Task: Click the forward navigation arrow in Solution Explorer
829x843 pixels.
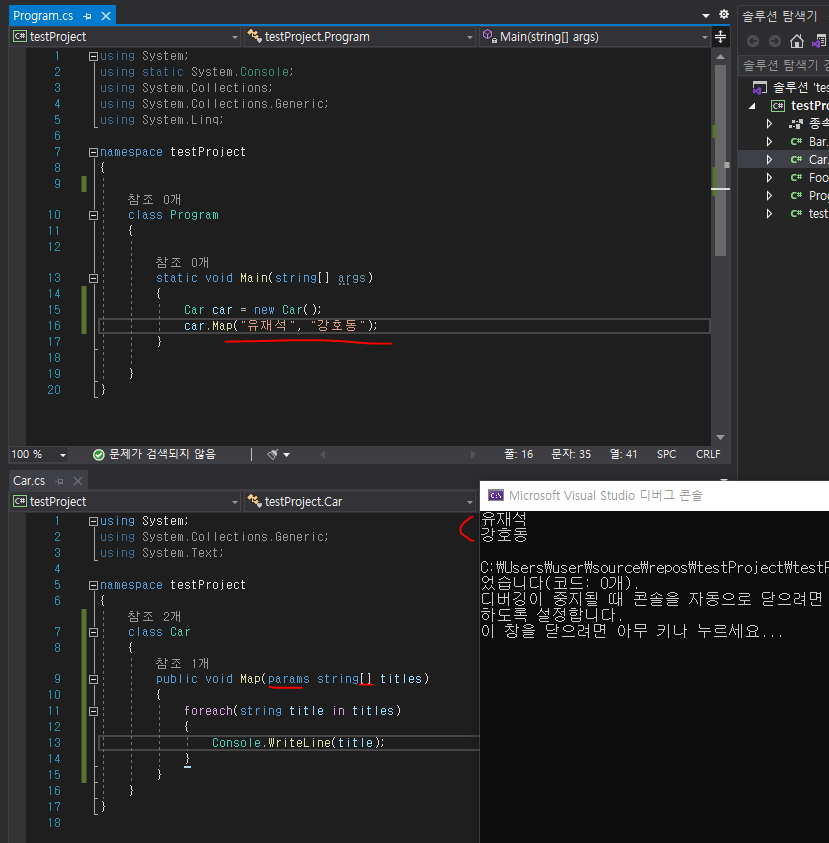Action: click(774, 40)
